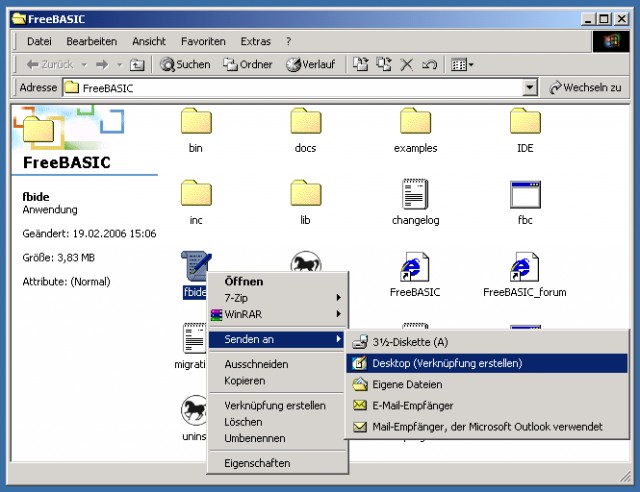The image size is (640, 492).
Task: Send to E-Mail-Empfänger
Action: [x=487, y=405]
